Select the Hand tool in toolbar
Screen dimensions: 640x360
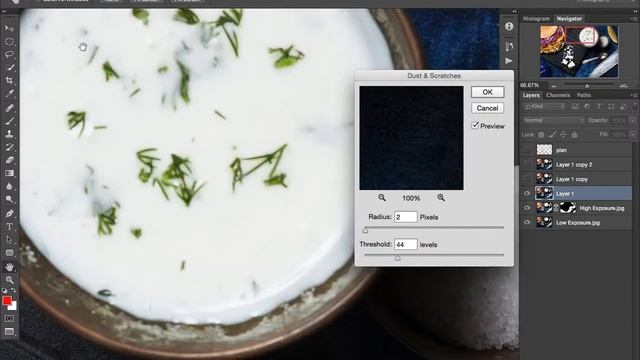click(9, 267)
